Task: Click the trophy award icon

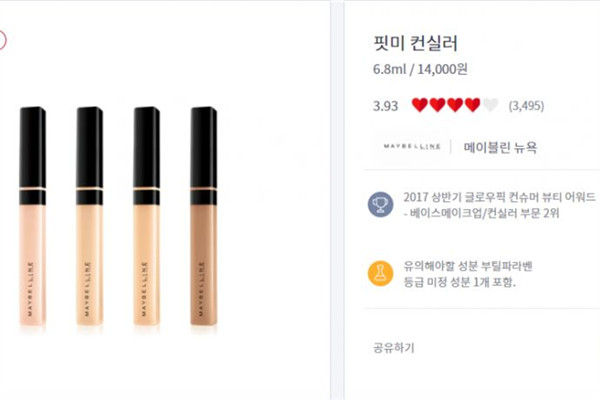Action: [380, 205]
